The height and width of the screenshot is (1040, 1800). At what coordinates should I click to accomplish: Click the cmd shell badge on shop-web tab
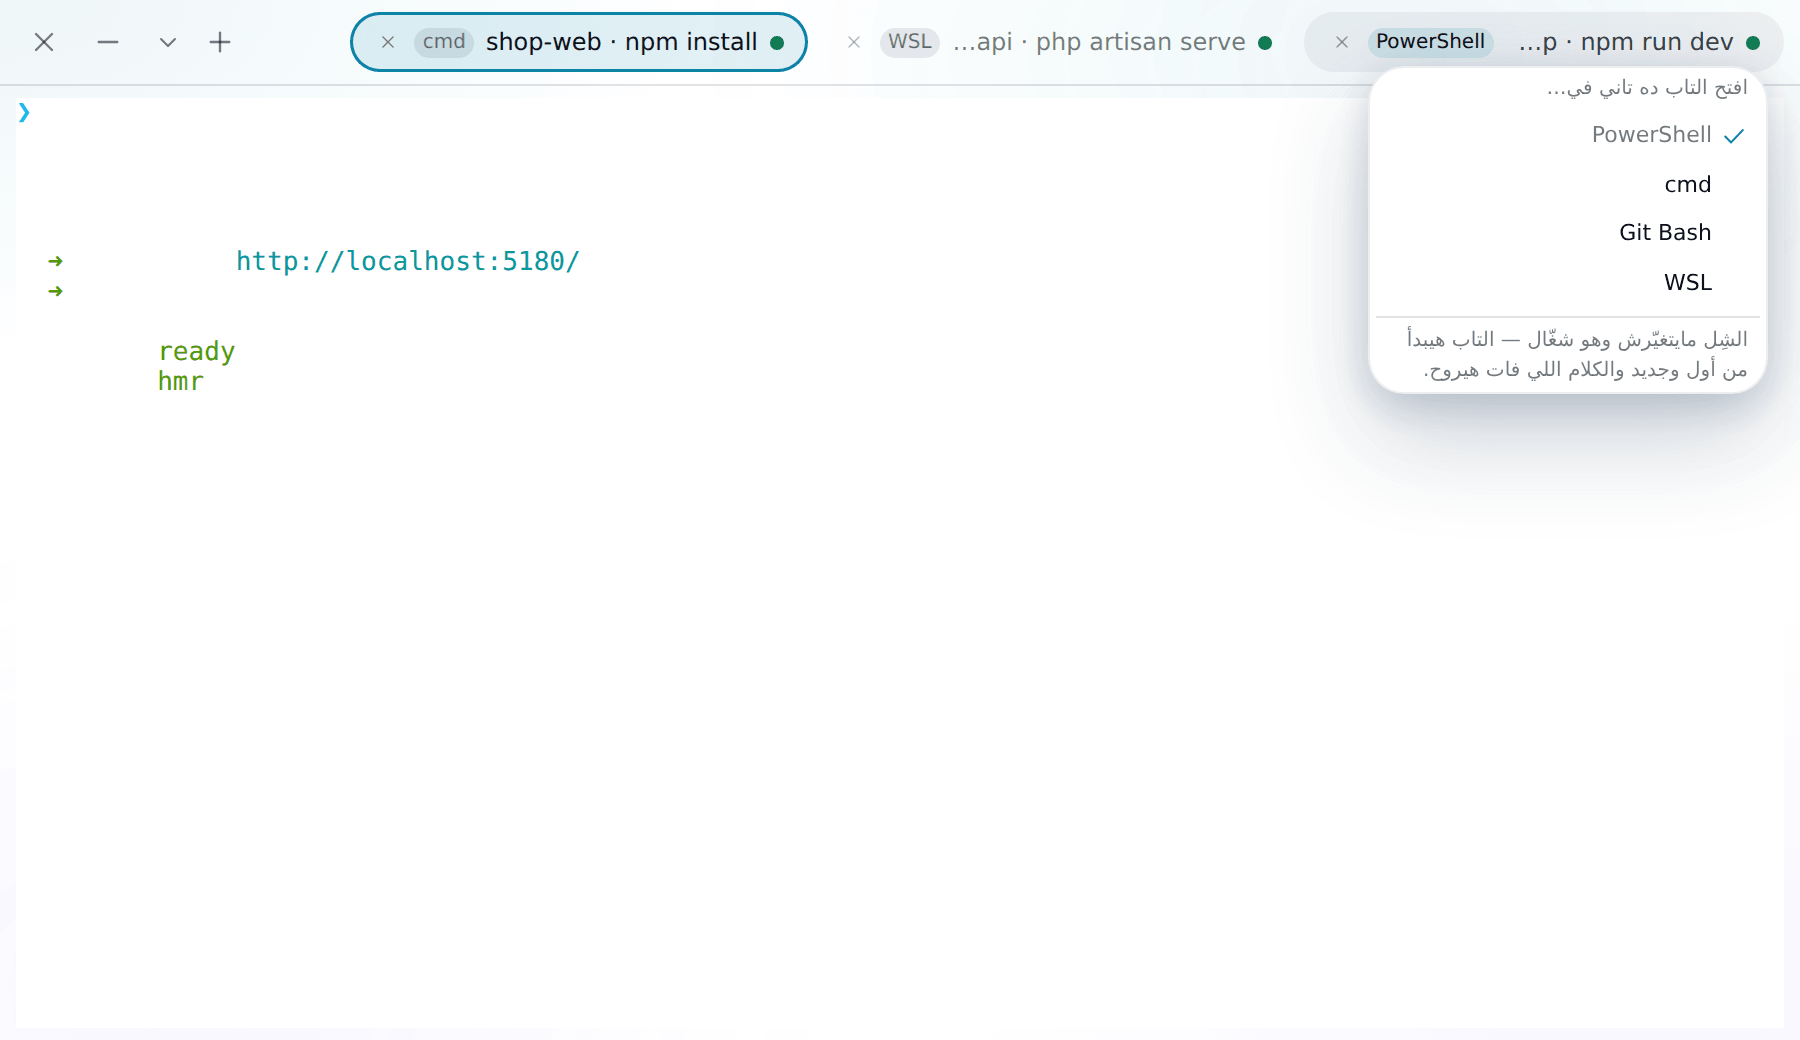pos(444,42)
